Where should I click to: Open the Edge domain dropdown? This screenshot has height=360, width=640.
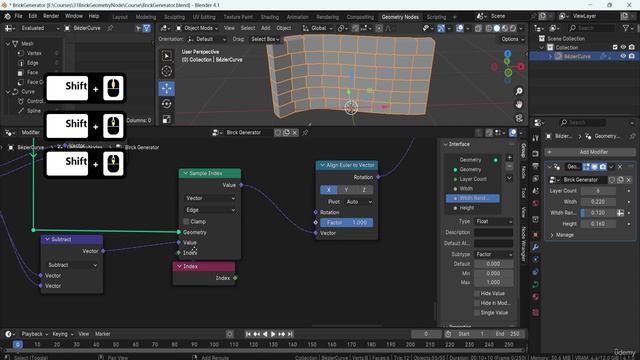(x=210, y=210)
